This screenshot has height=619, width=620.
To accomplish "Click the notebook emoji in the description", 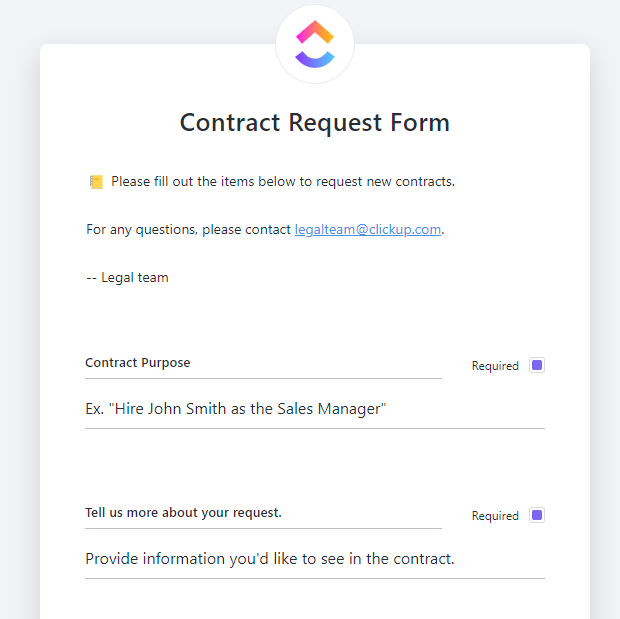I will (96, 182).
